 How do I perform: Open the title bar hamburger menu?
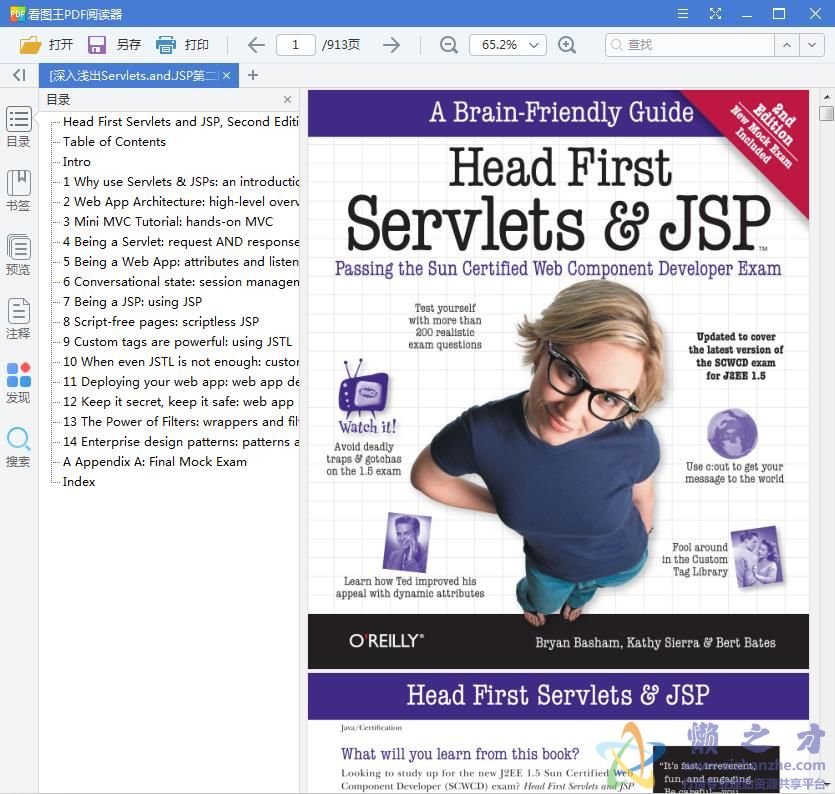tap(683, 13)
